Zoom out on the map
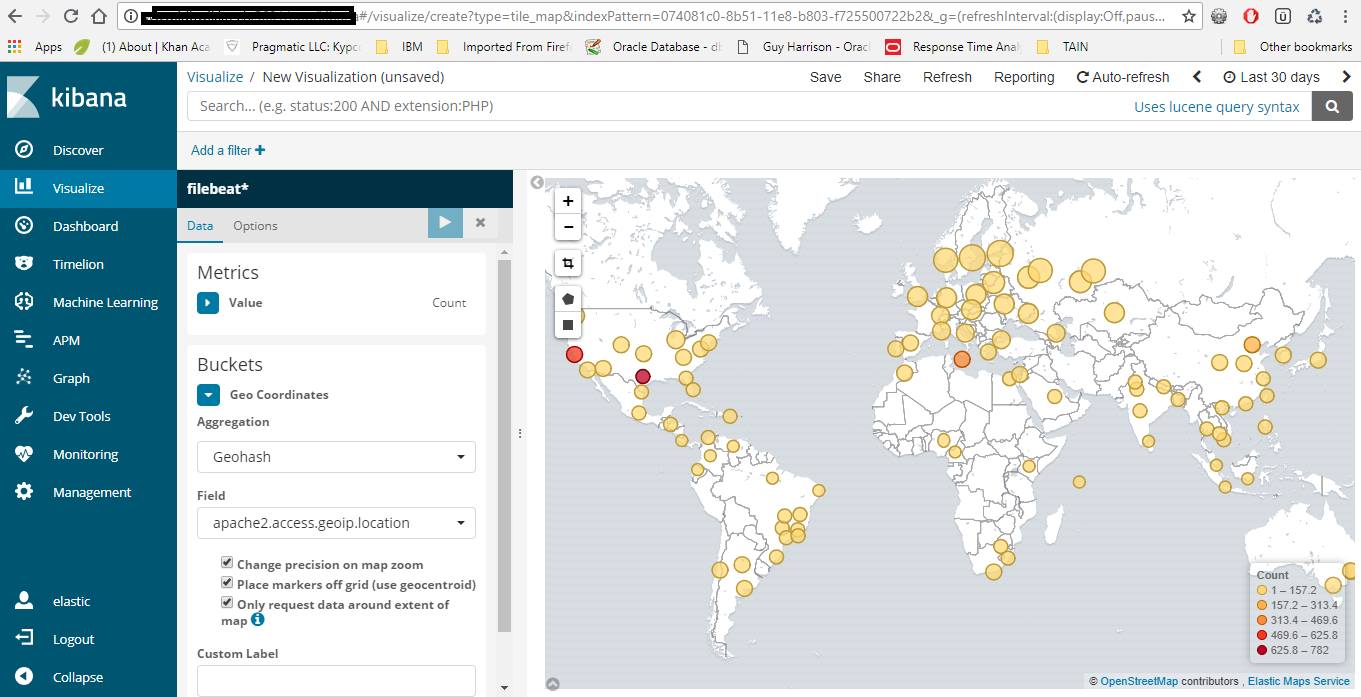Image resolution: width=1361 pixels, height=697 pixels. coord(568,227)
